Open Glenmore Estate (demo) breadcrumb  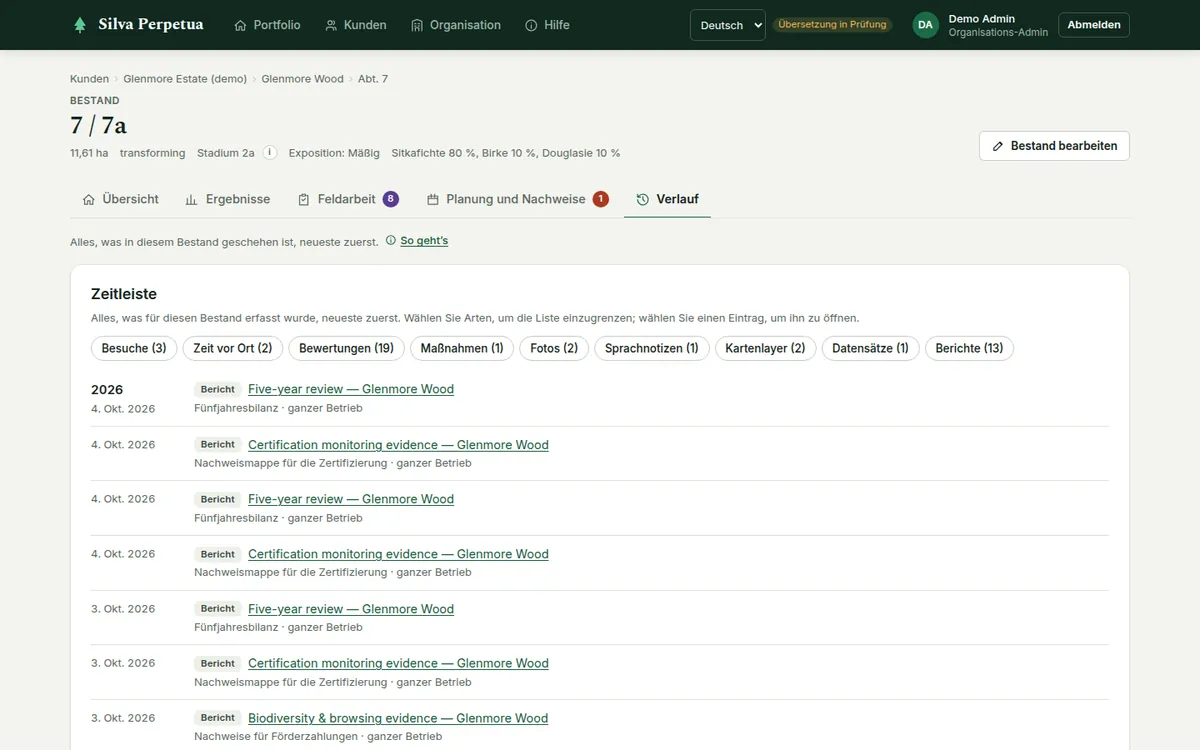tap(185, 79)
